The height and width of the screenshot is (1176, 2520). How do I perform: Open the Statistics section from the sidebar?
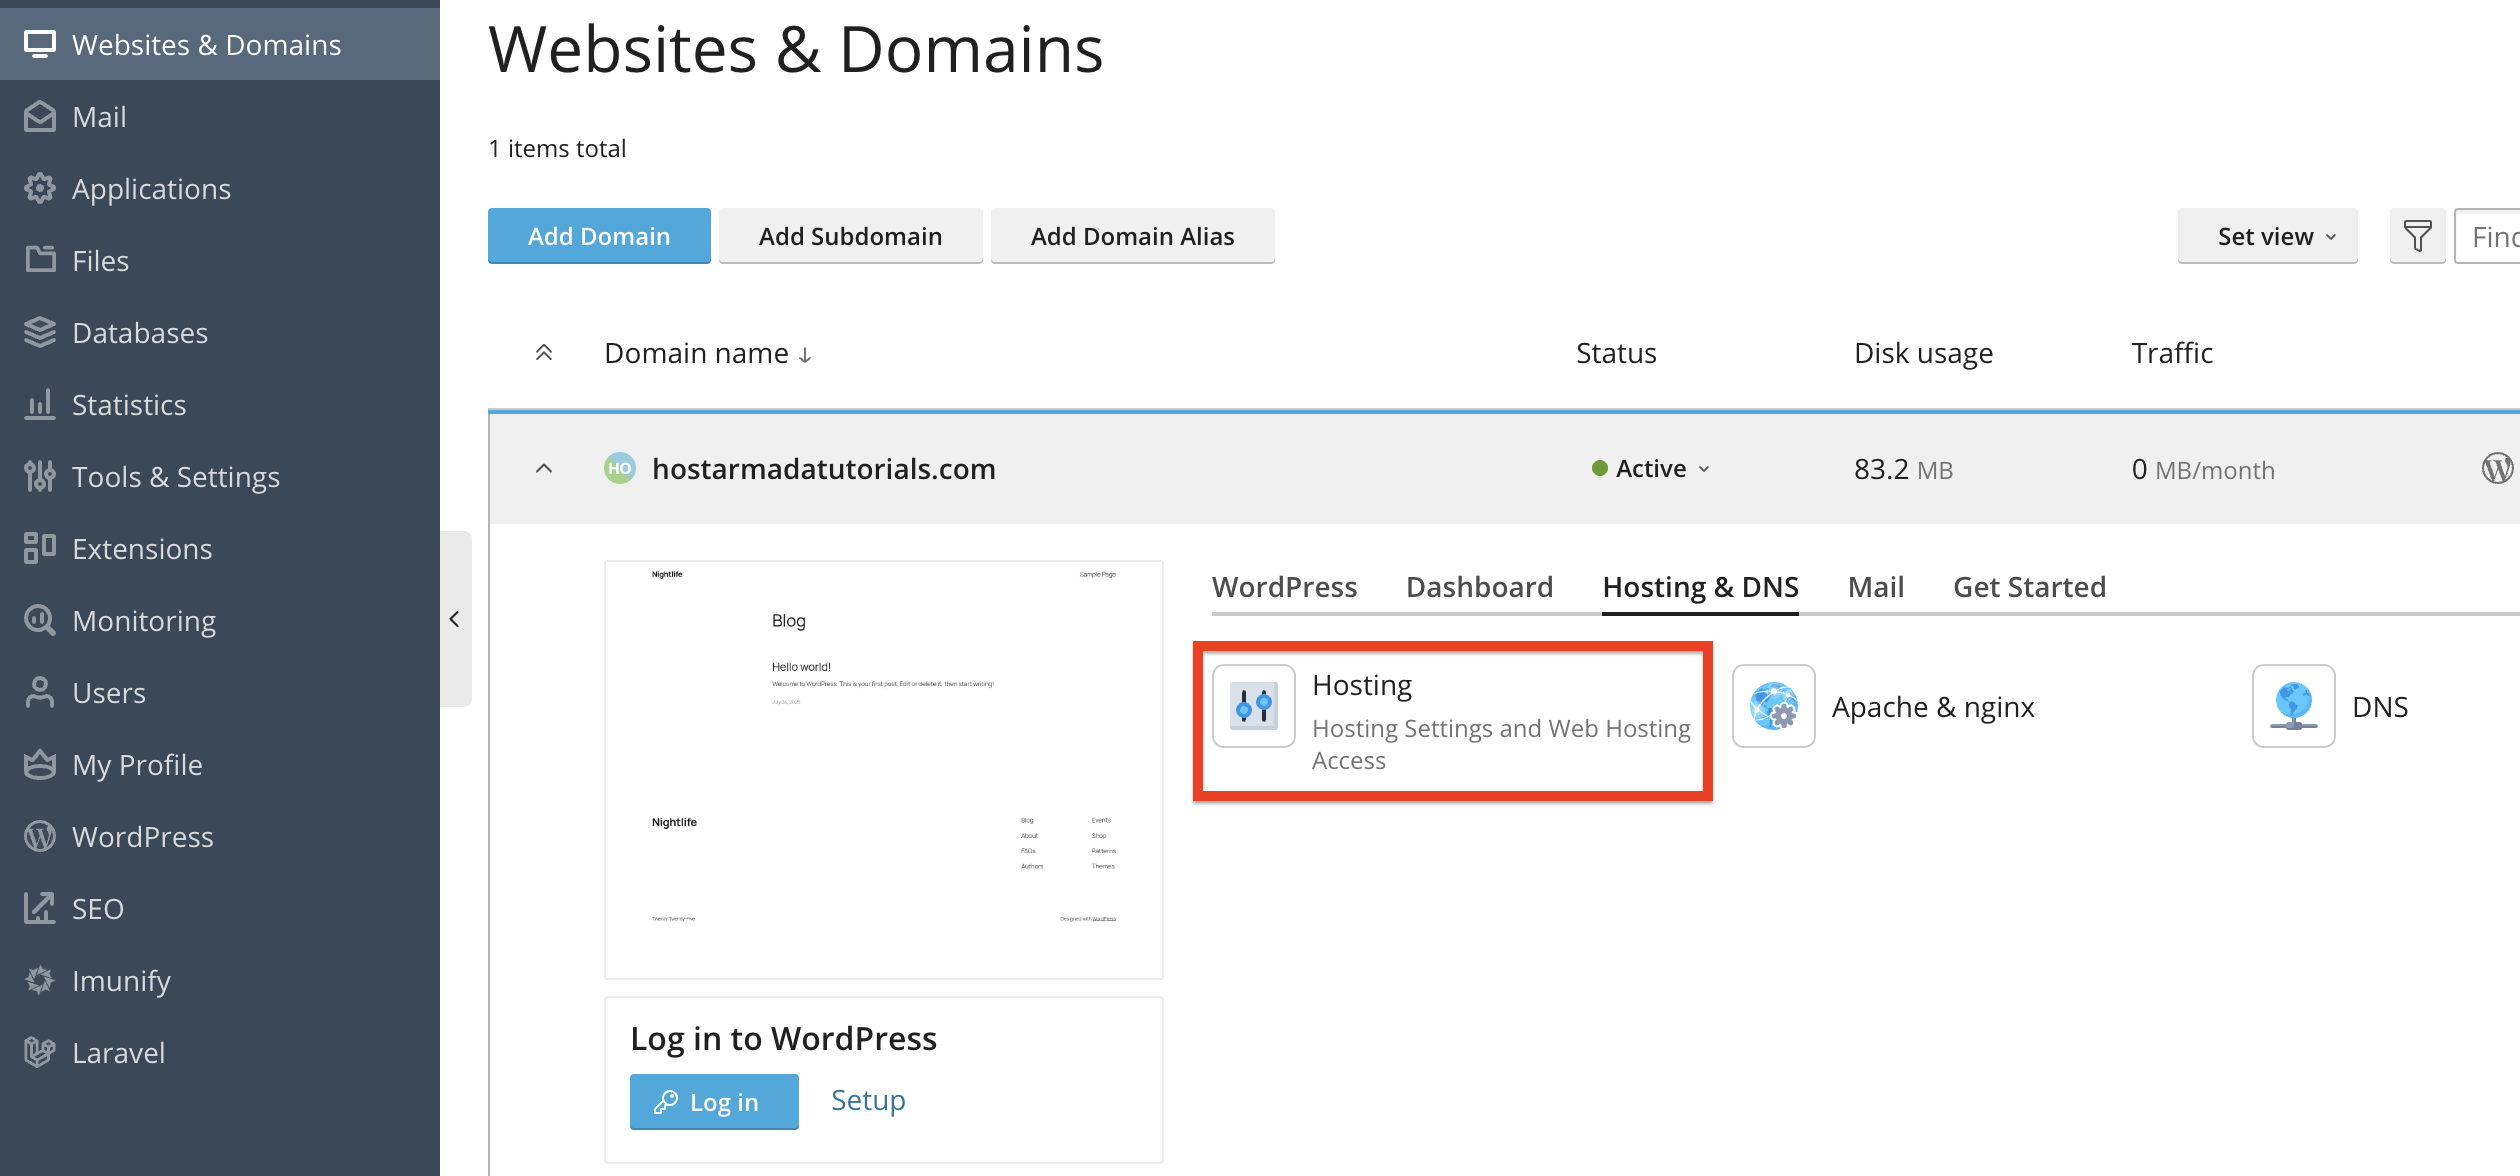click(x=129, y=404)
